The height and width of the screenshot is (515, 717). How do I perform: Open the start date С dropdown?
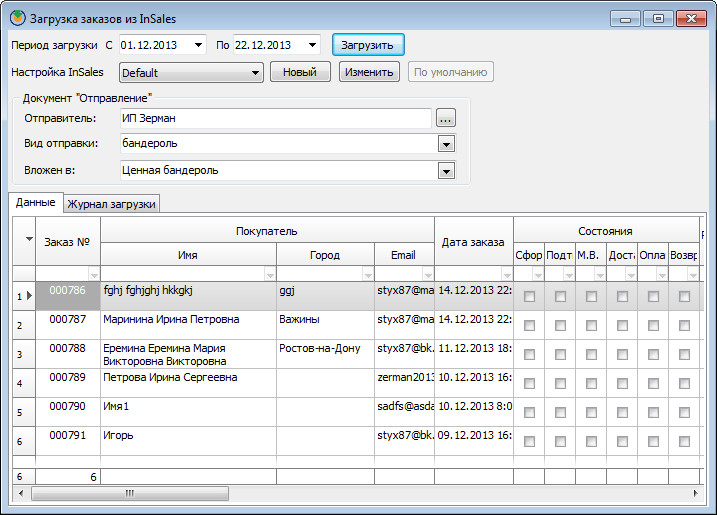click(197, 45)
